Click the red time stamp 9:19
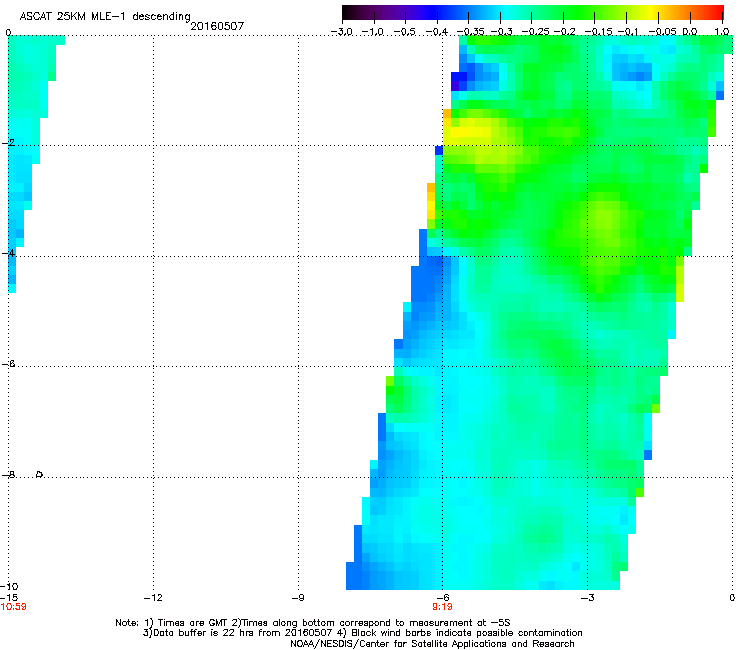This screenshot has height=650, width=740. (x=442, y=607)
